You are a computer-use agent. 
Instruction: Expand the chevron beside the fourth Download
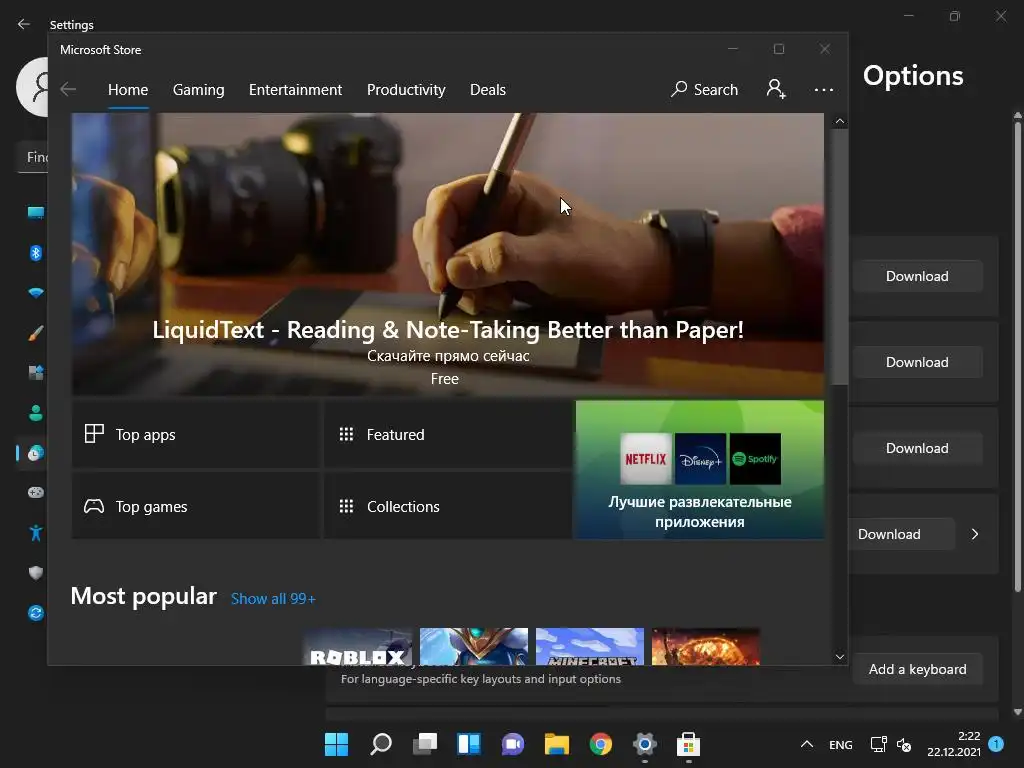[975, 534]
